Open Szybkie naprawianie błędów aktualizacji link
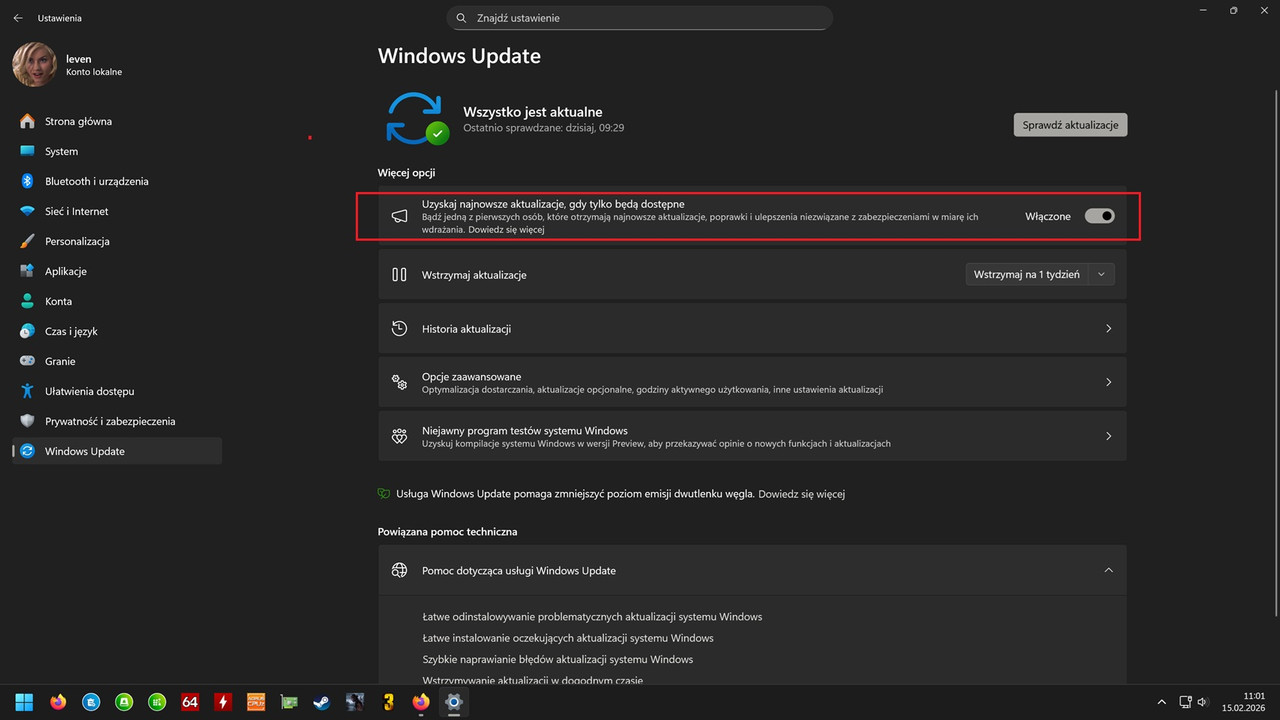 557,659
